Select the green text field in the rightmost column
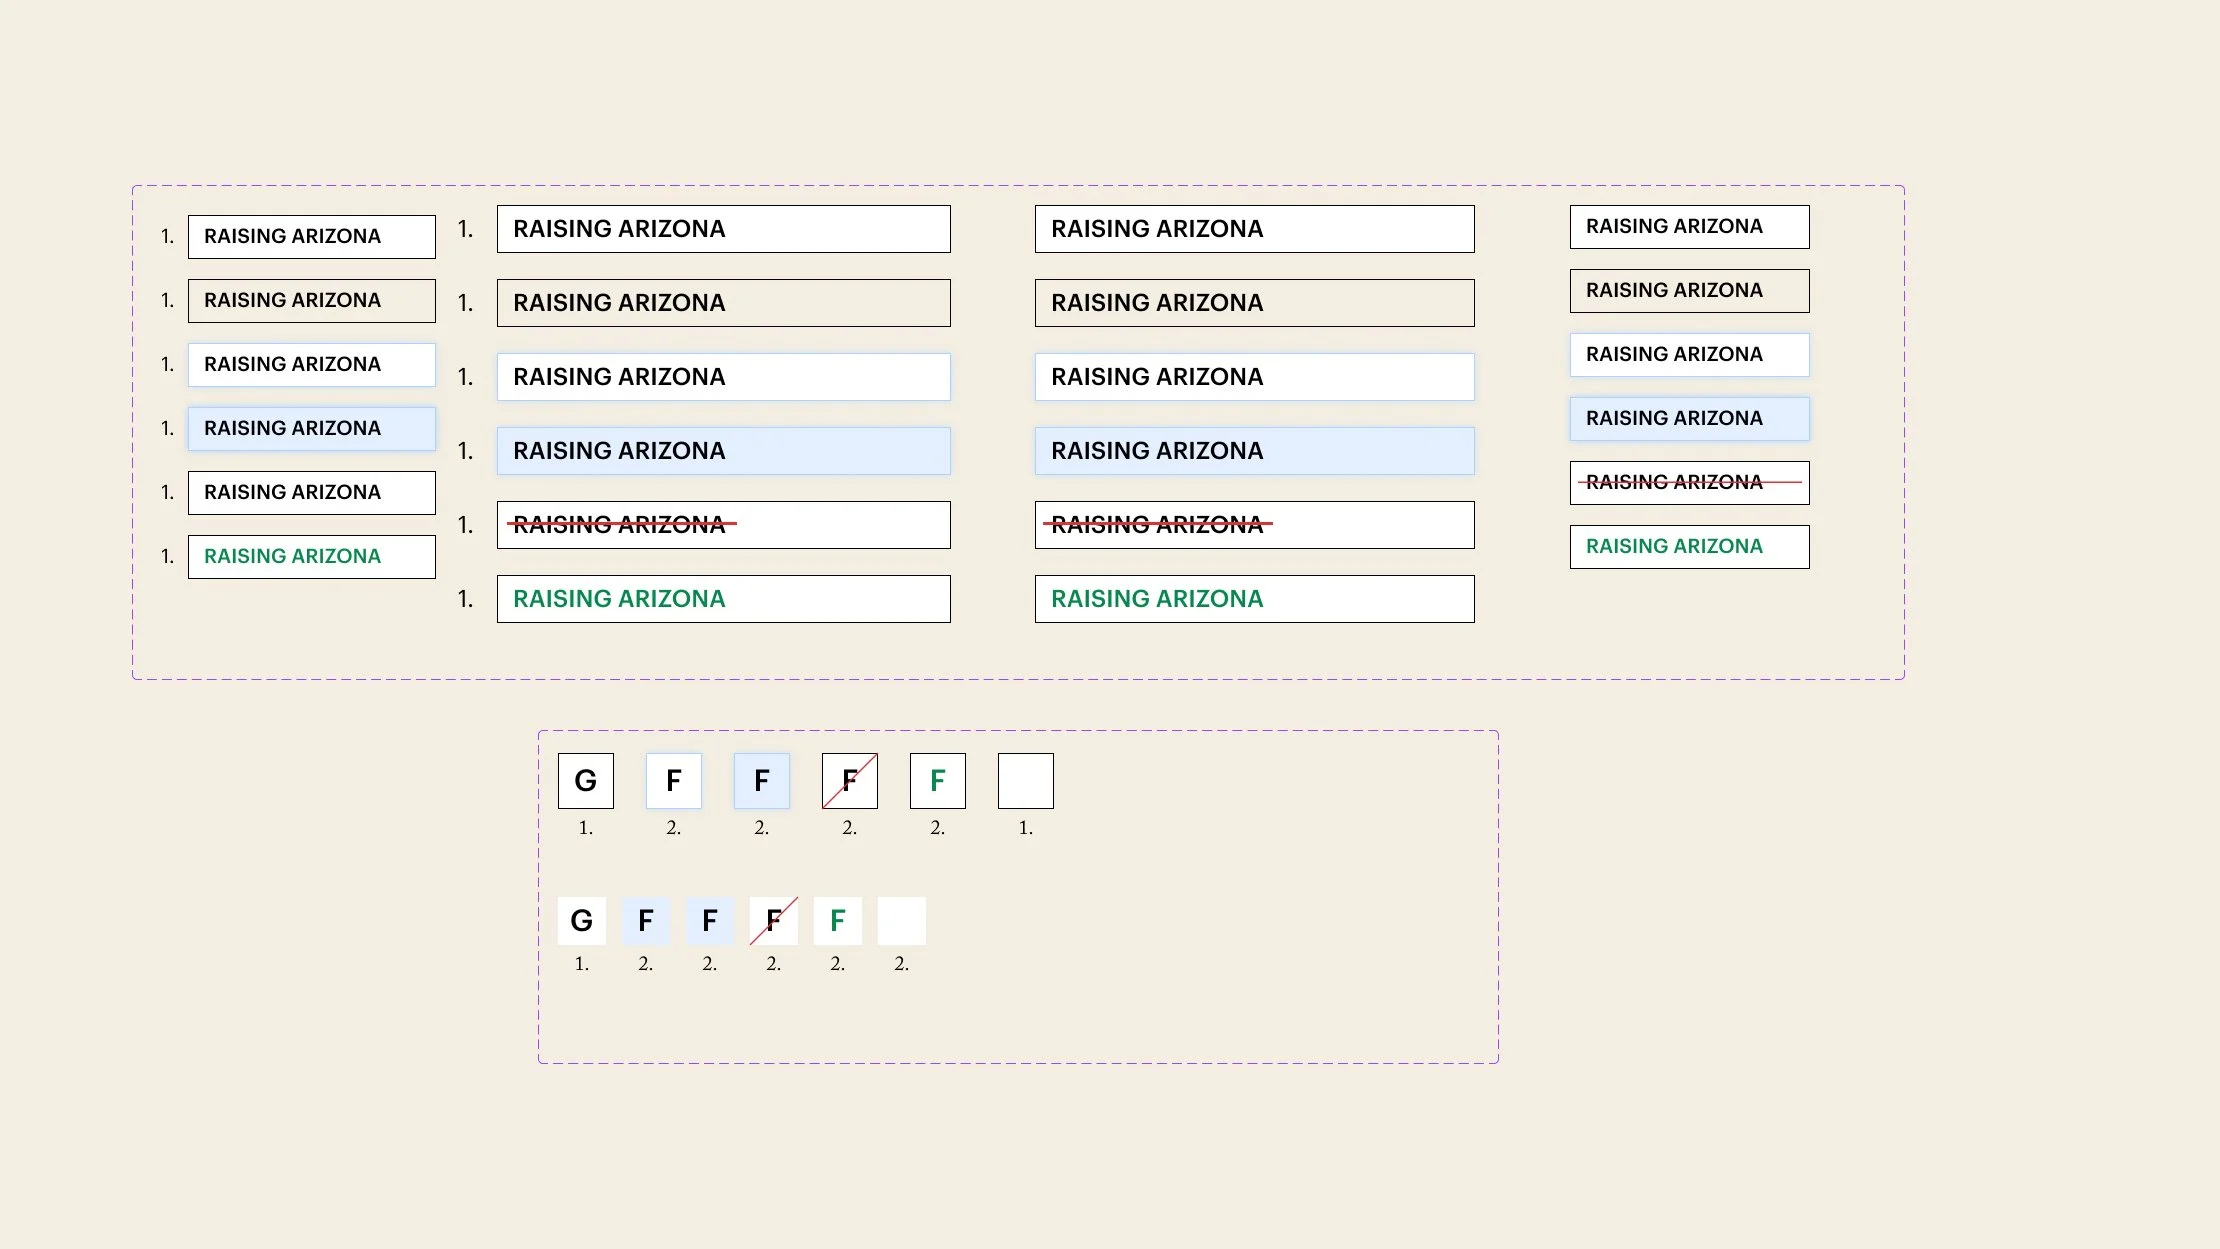The width and height of the screenshot is (2220, 1249). tap(1689, 547)
